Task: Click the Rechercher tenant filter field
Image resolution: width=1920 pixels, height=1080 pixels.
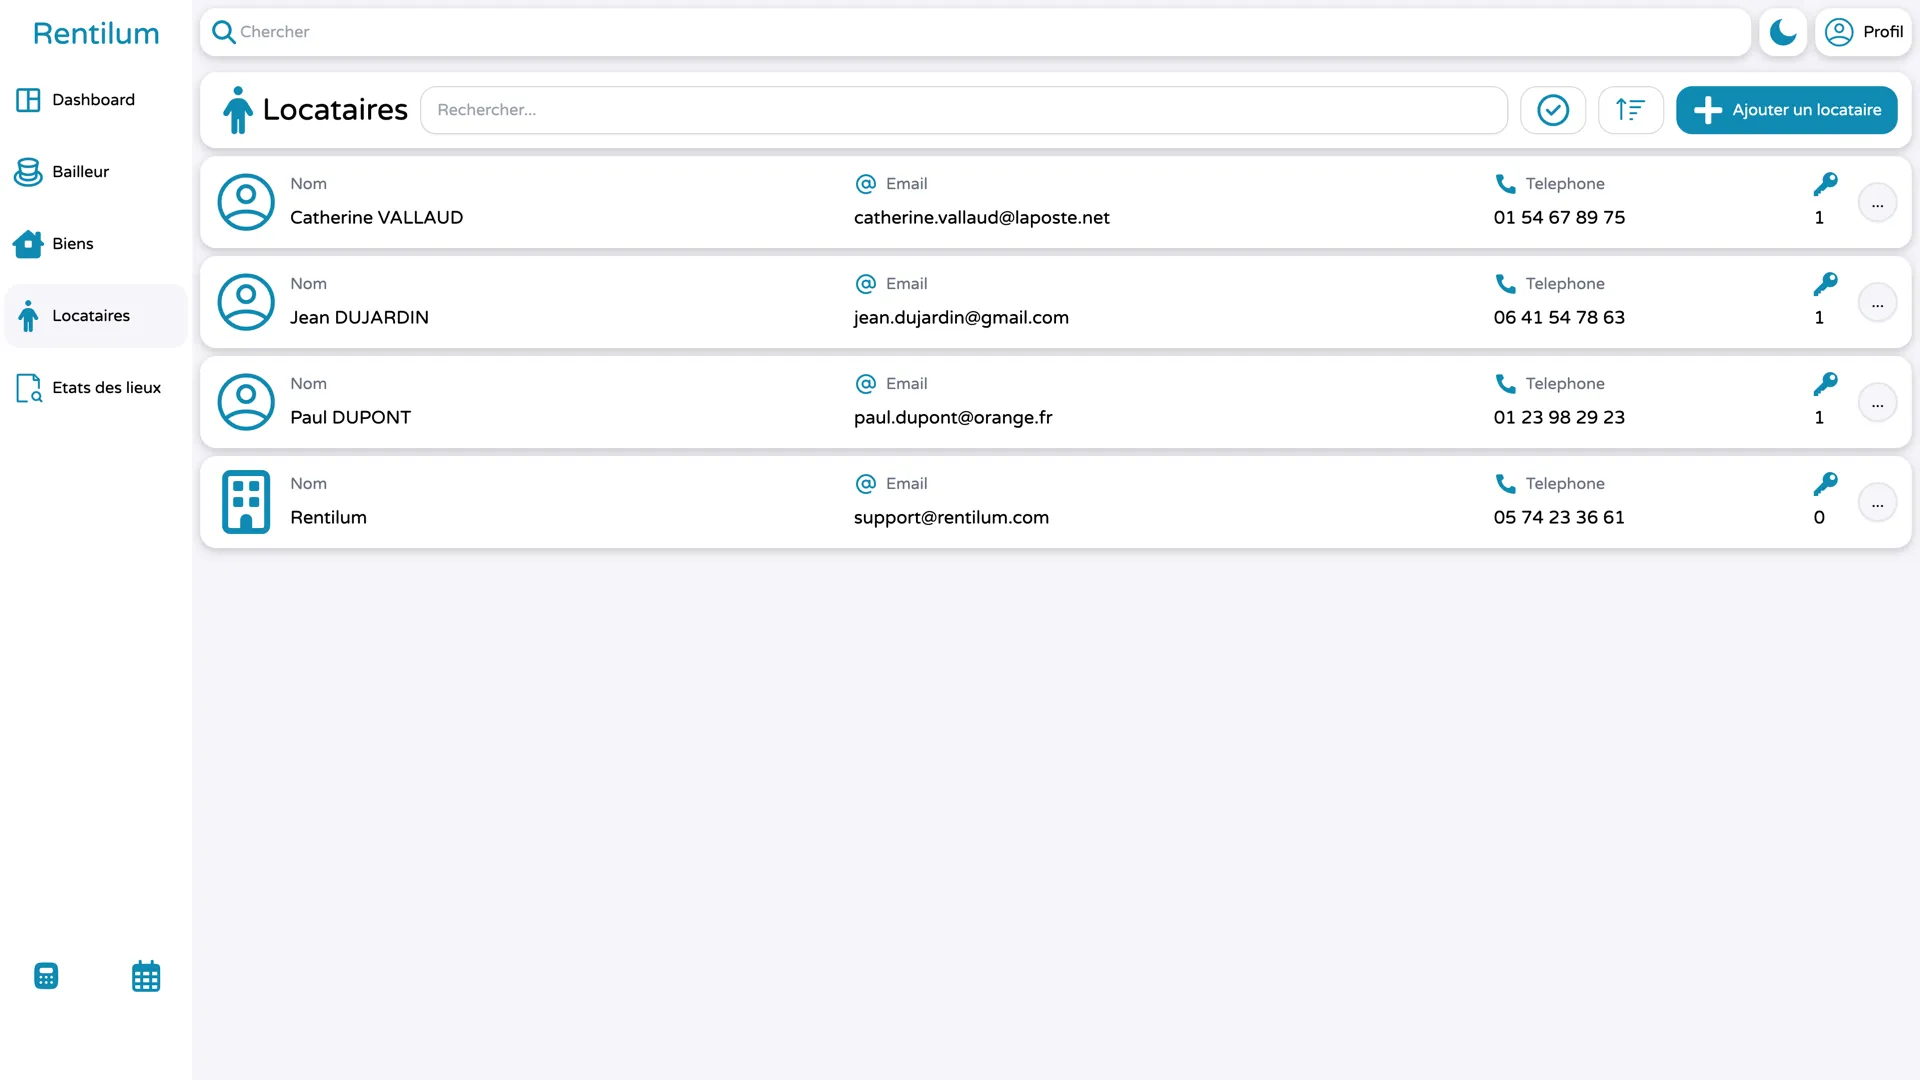Action: tap(964, 110)
